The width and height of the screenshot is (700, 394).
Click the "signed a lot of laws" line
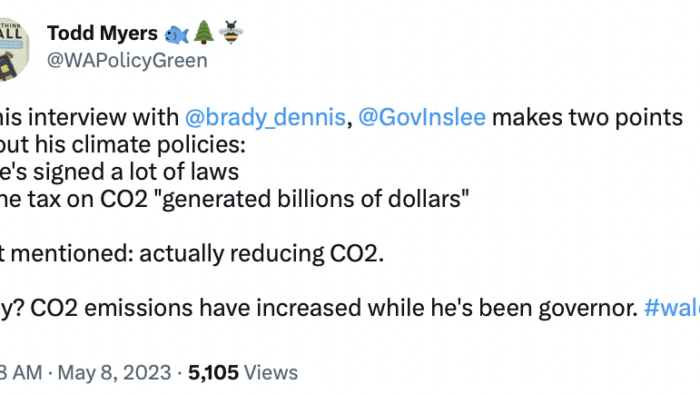point(136,172)
